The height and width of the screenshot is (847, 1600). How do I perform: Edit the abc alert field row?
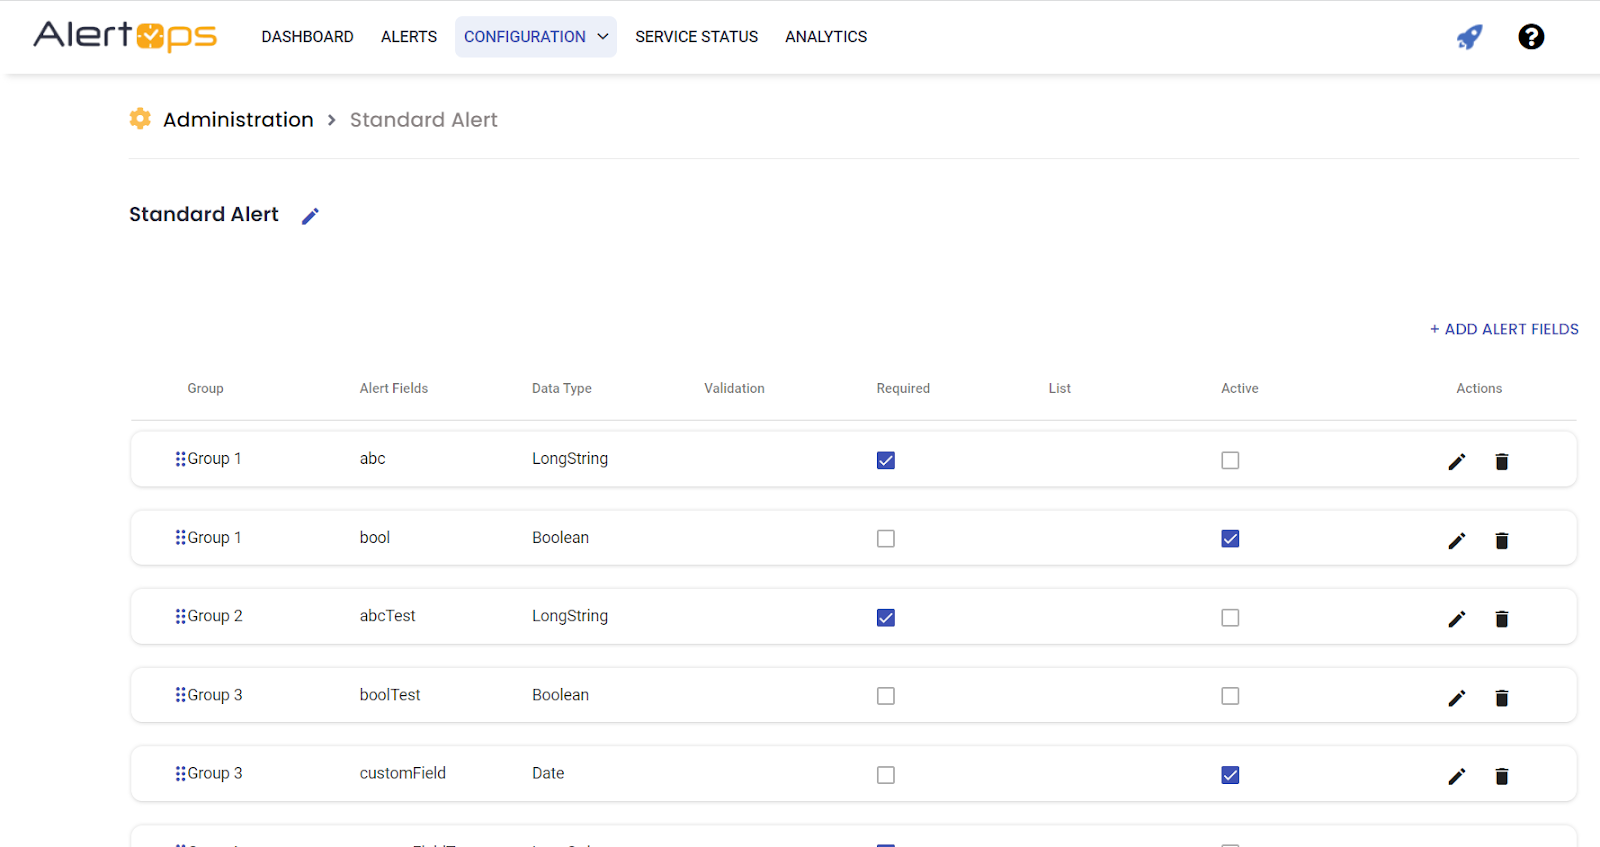(x=1456, y=461)
